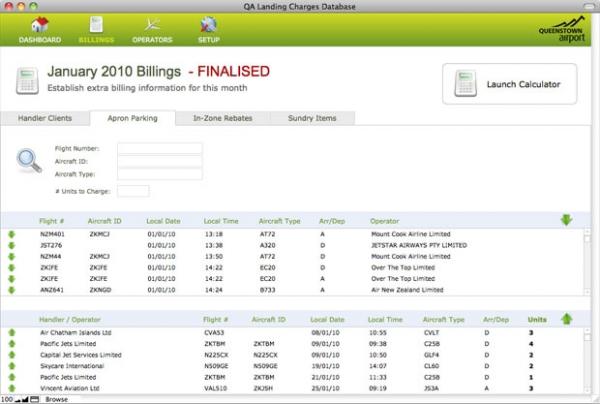Launch the Calculator button
Screen dimensions: 600x404
[509, 84]
